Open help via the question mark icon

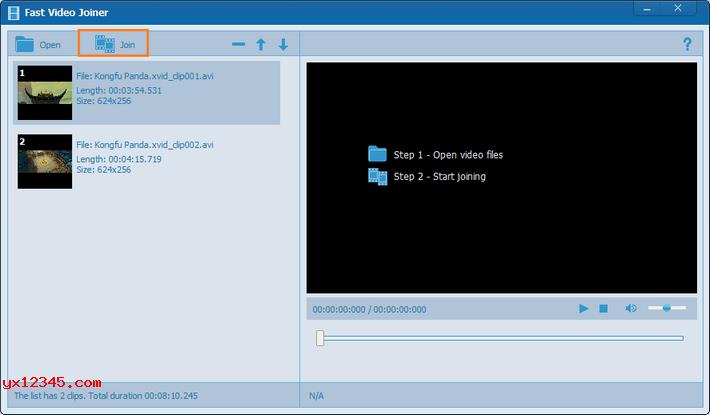click(687, 44)
